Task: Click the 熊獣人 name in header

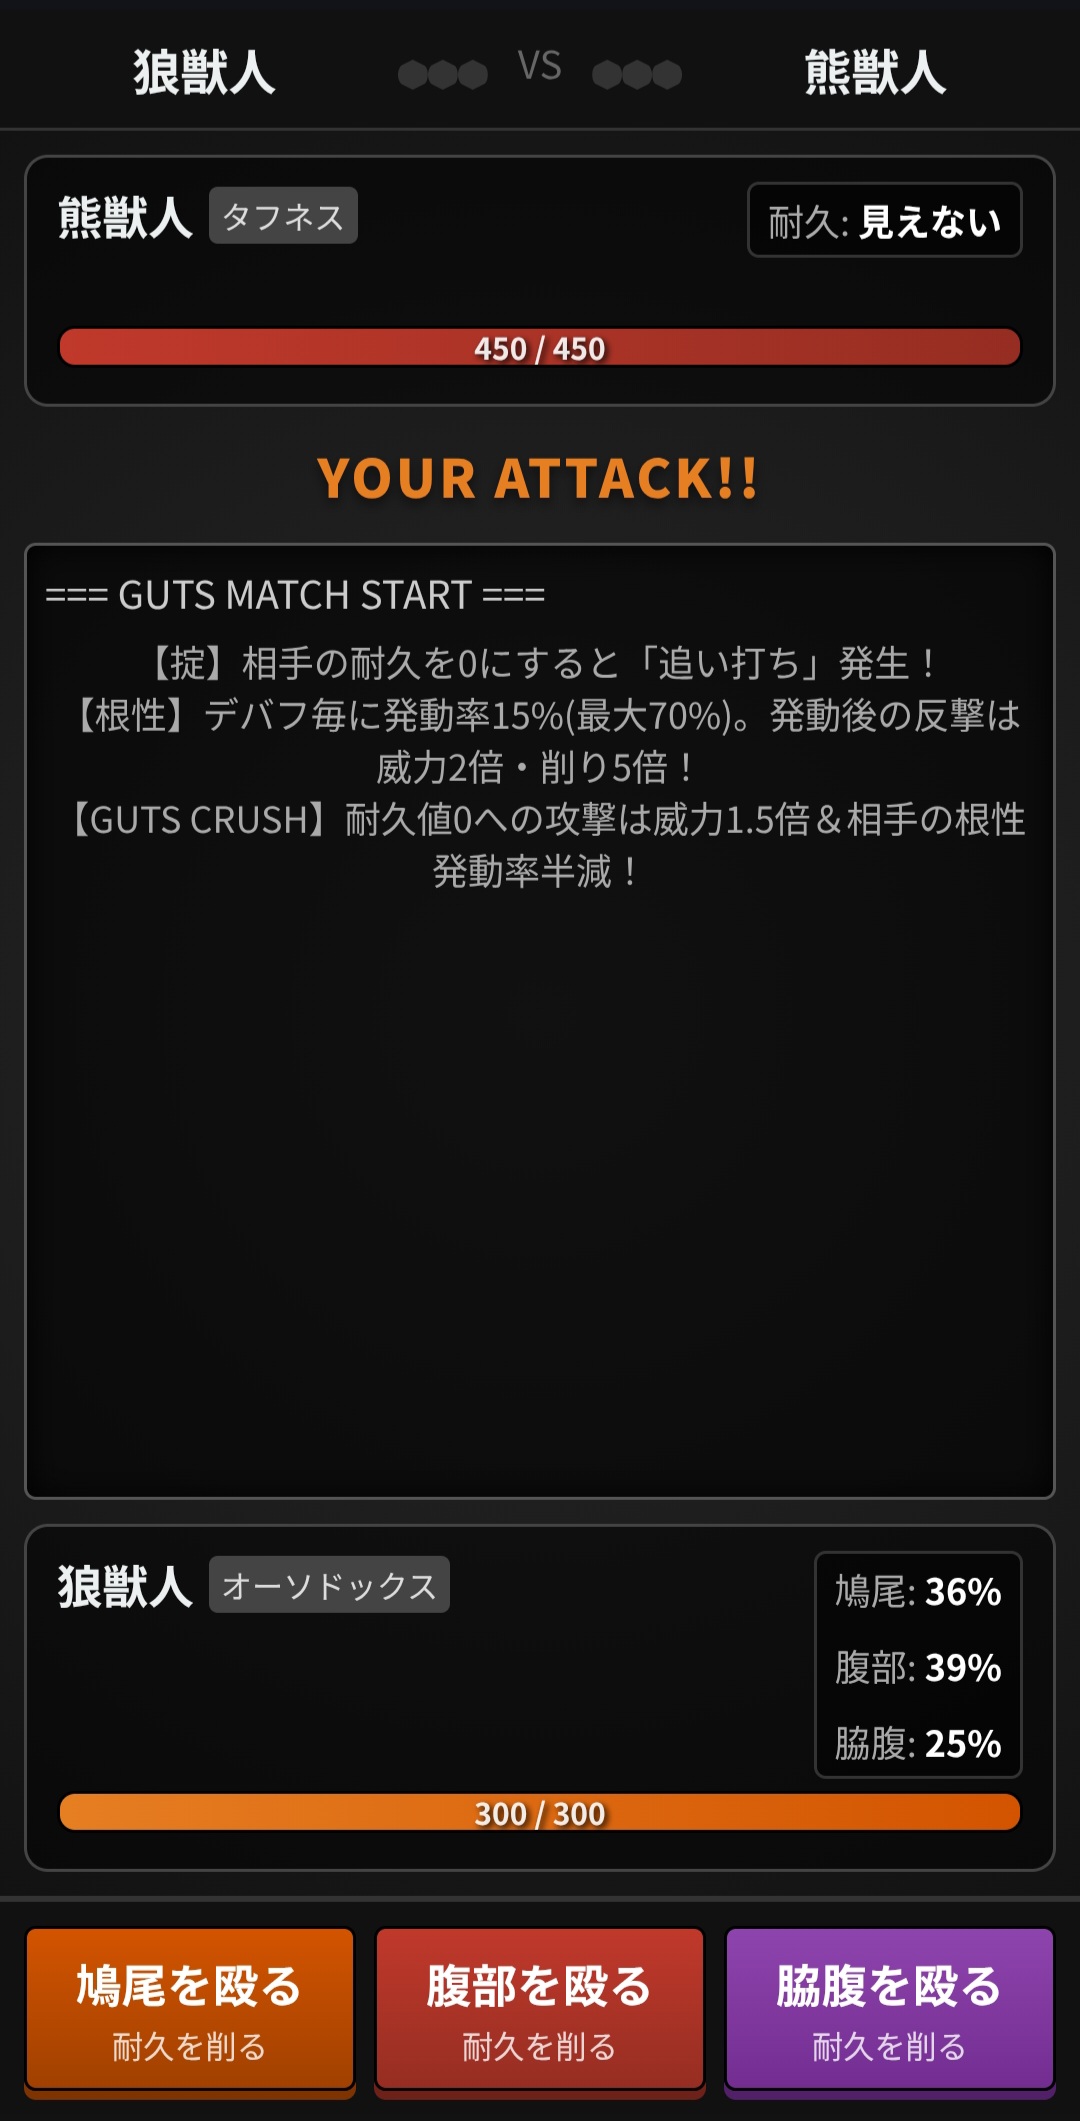Action: click(876, 73)
